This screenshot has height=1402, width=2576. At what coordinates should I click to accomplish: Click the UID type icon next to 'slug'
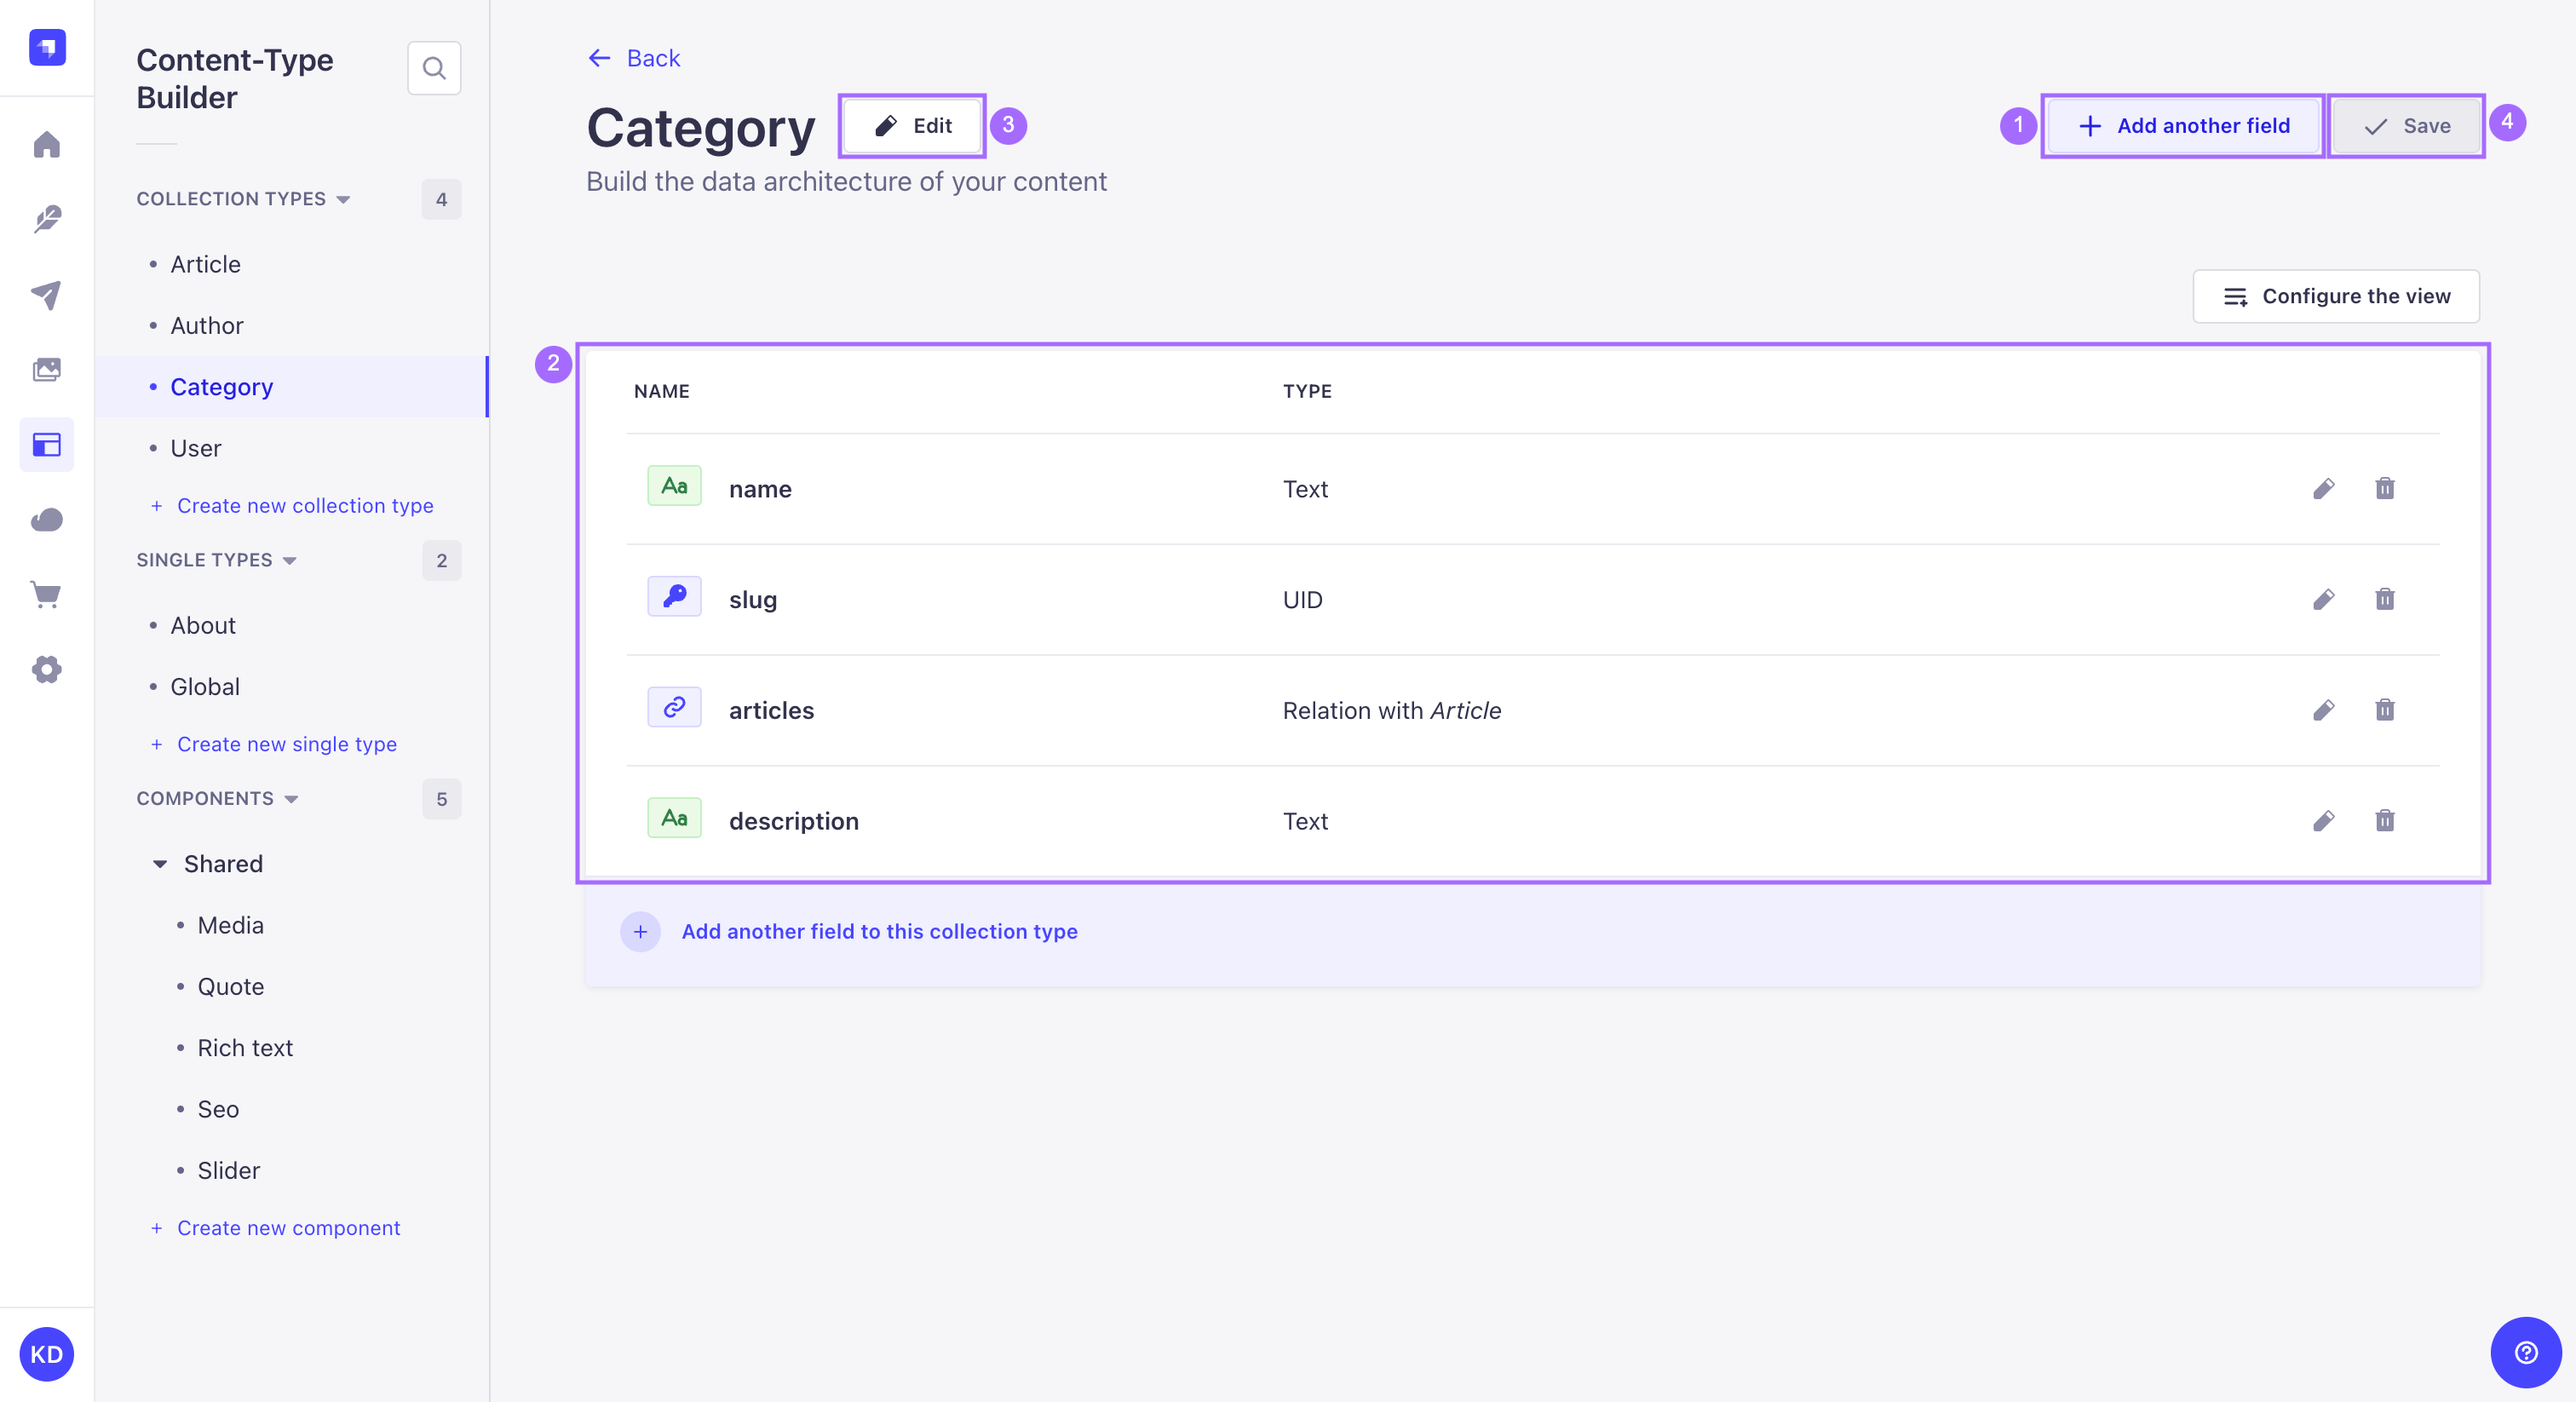pos(673,597)
